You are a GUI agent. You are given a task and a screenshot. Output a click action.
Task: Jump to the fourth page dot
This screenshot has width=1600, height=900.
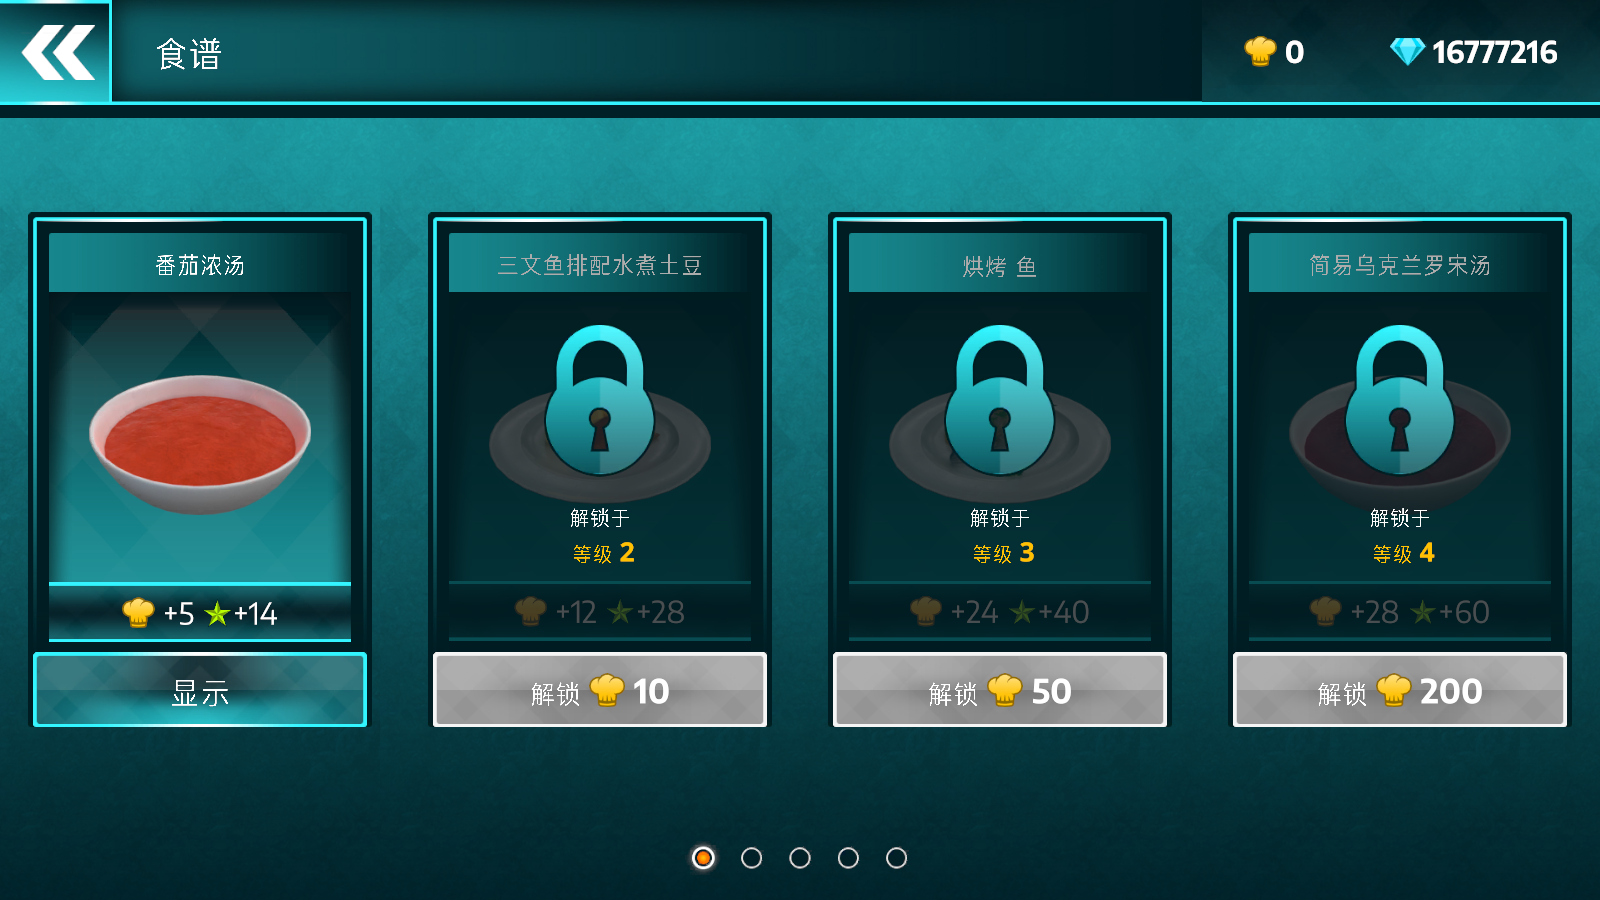pyautogui.click(x=848, y=858)
